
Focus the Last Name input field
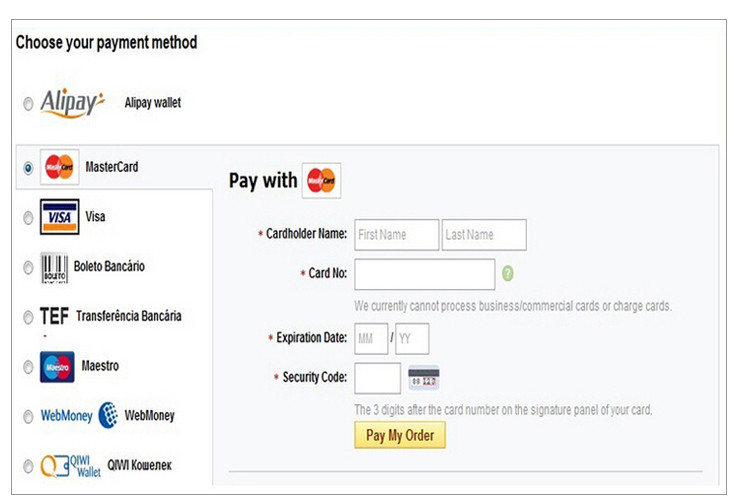pos(484,235)
